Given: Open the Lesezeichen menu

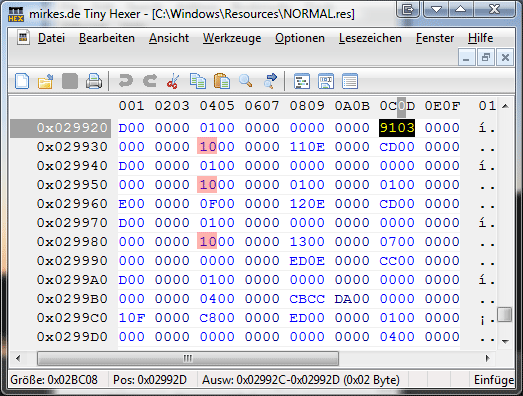Looking at the screenshot, I should [370, 38].
